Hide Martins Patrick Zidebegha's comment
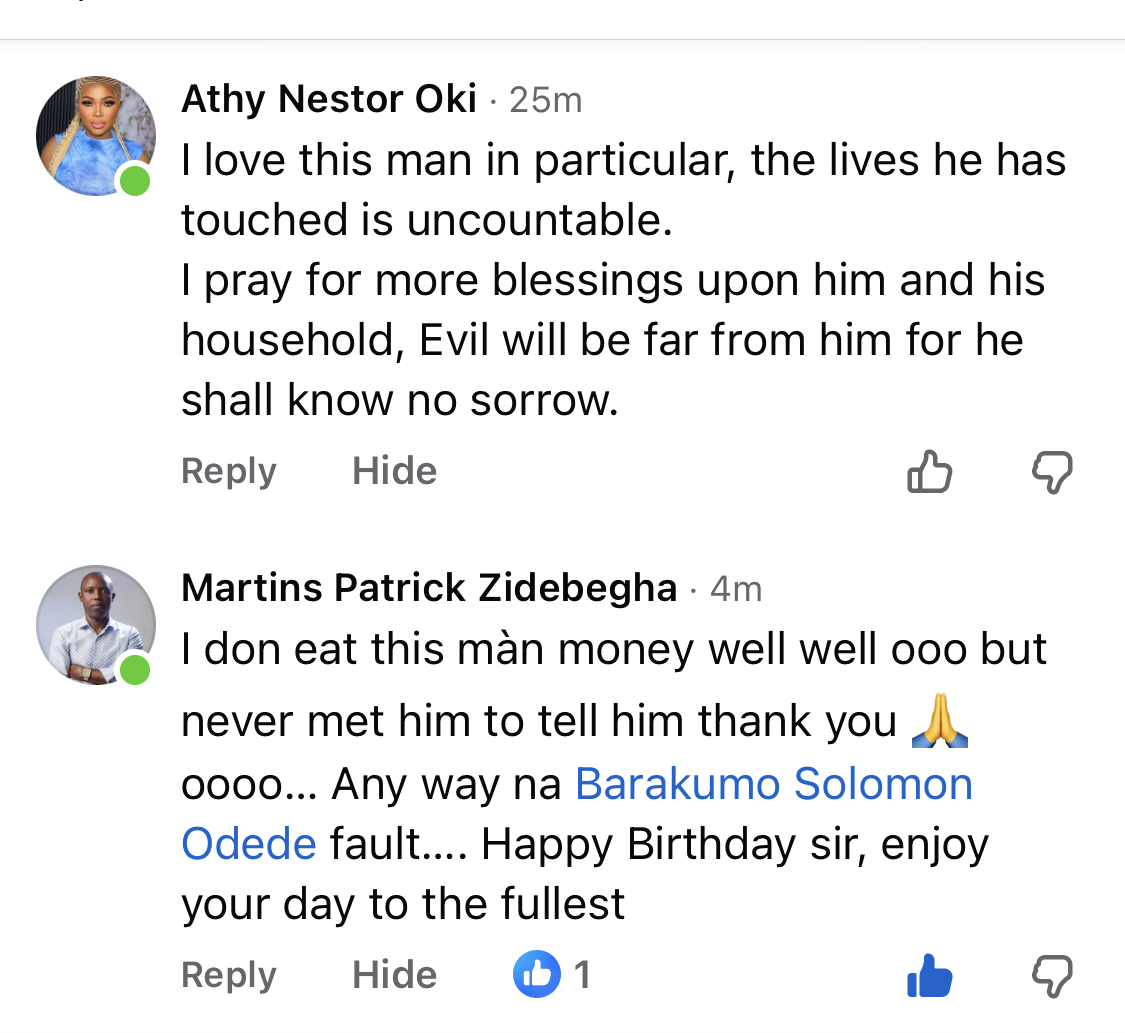 click(394, 975)
